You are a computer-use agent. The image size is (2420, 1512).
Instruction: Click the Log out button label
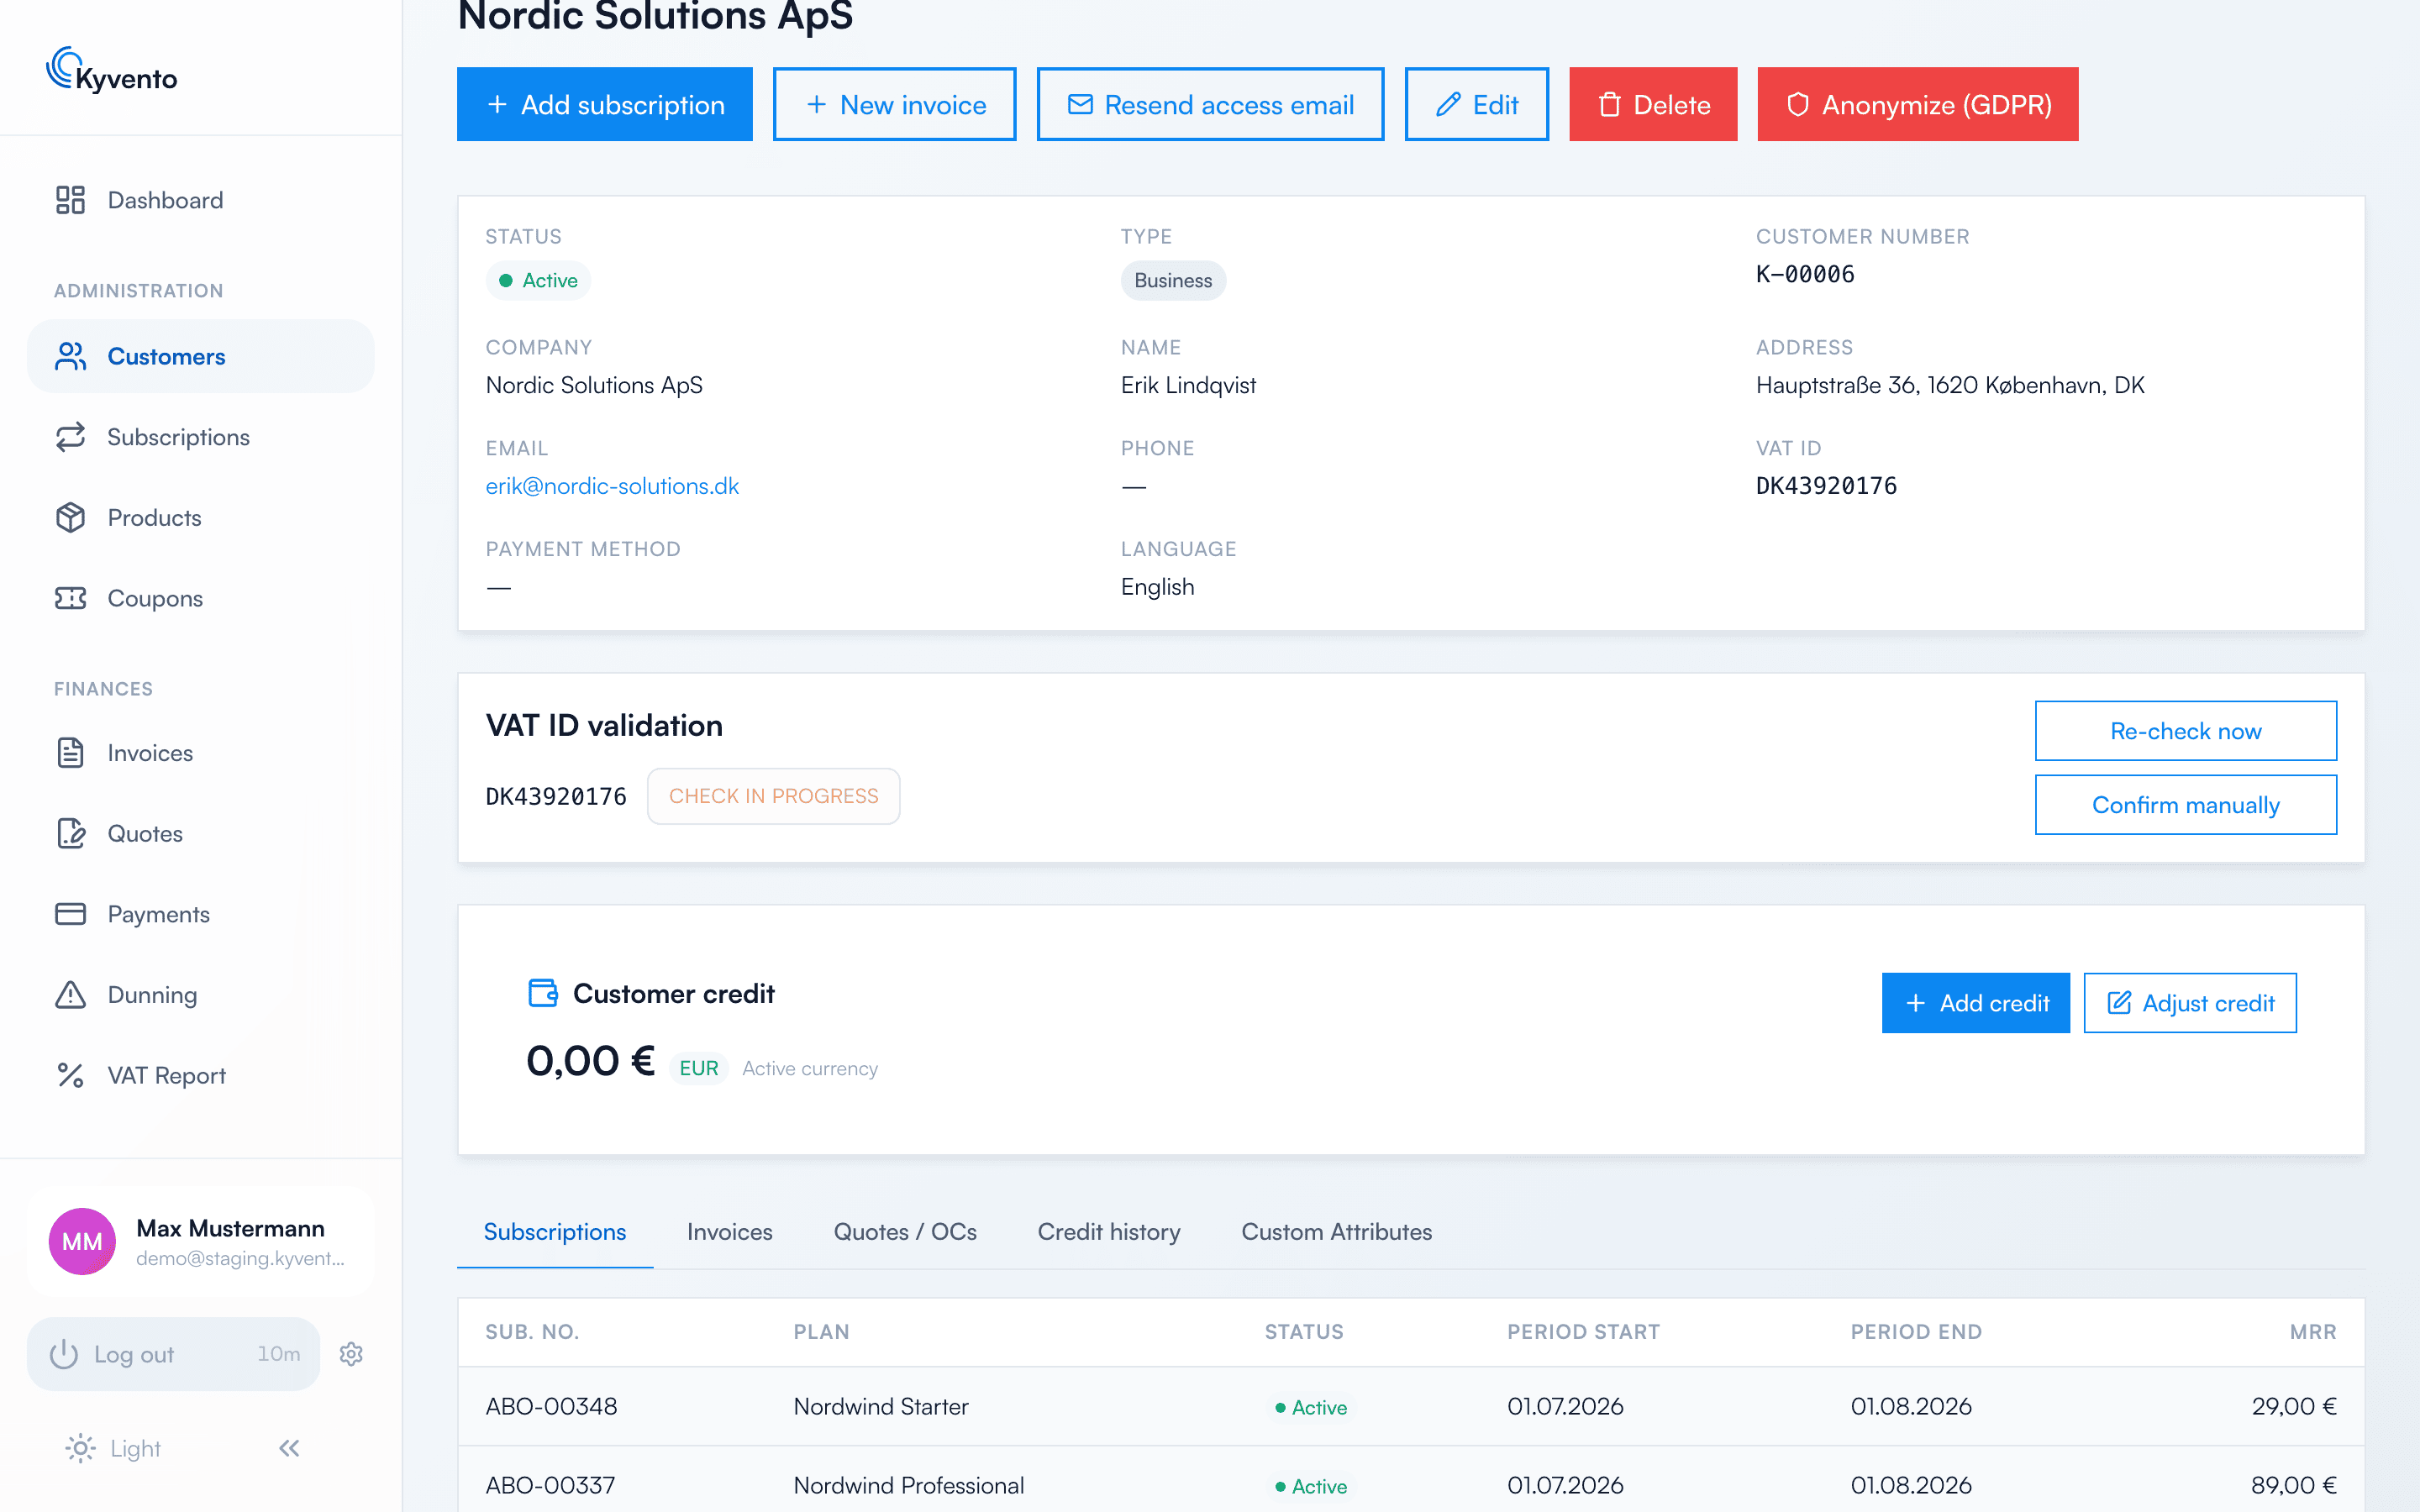click(134, 1354)
